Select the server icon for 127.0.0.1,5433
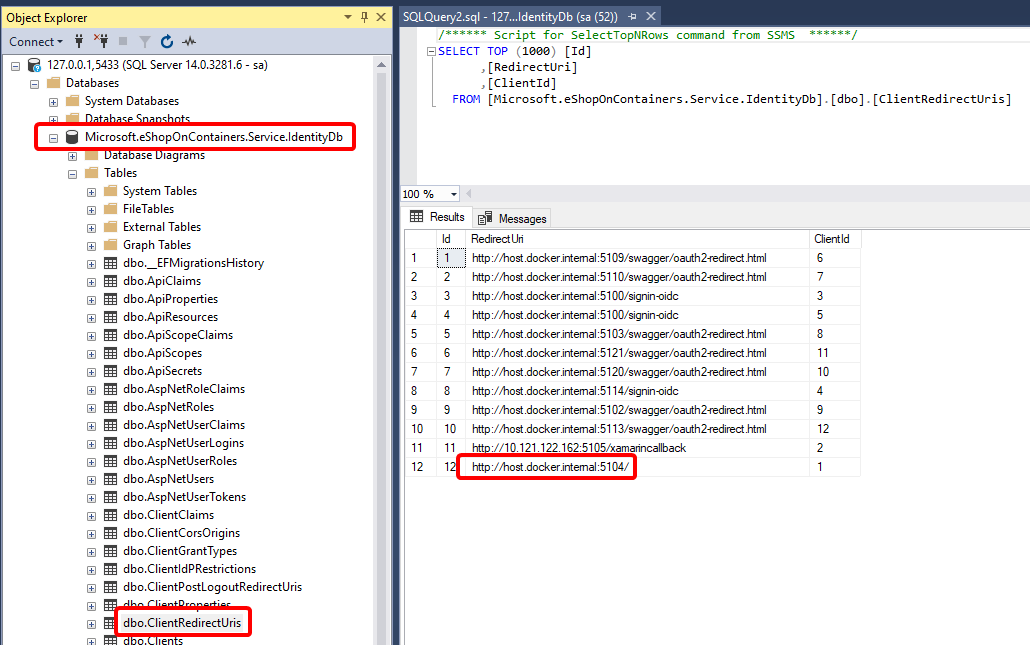Image resolution: width=1030 pixels, height=645 pixels. click(x=34, y=65)
